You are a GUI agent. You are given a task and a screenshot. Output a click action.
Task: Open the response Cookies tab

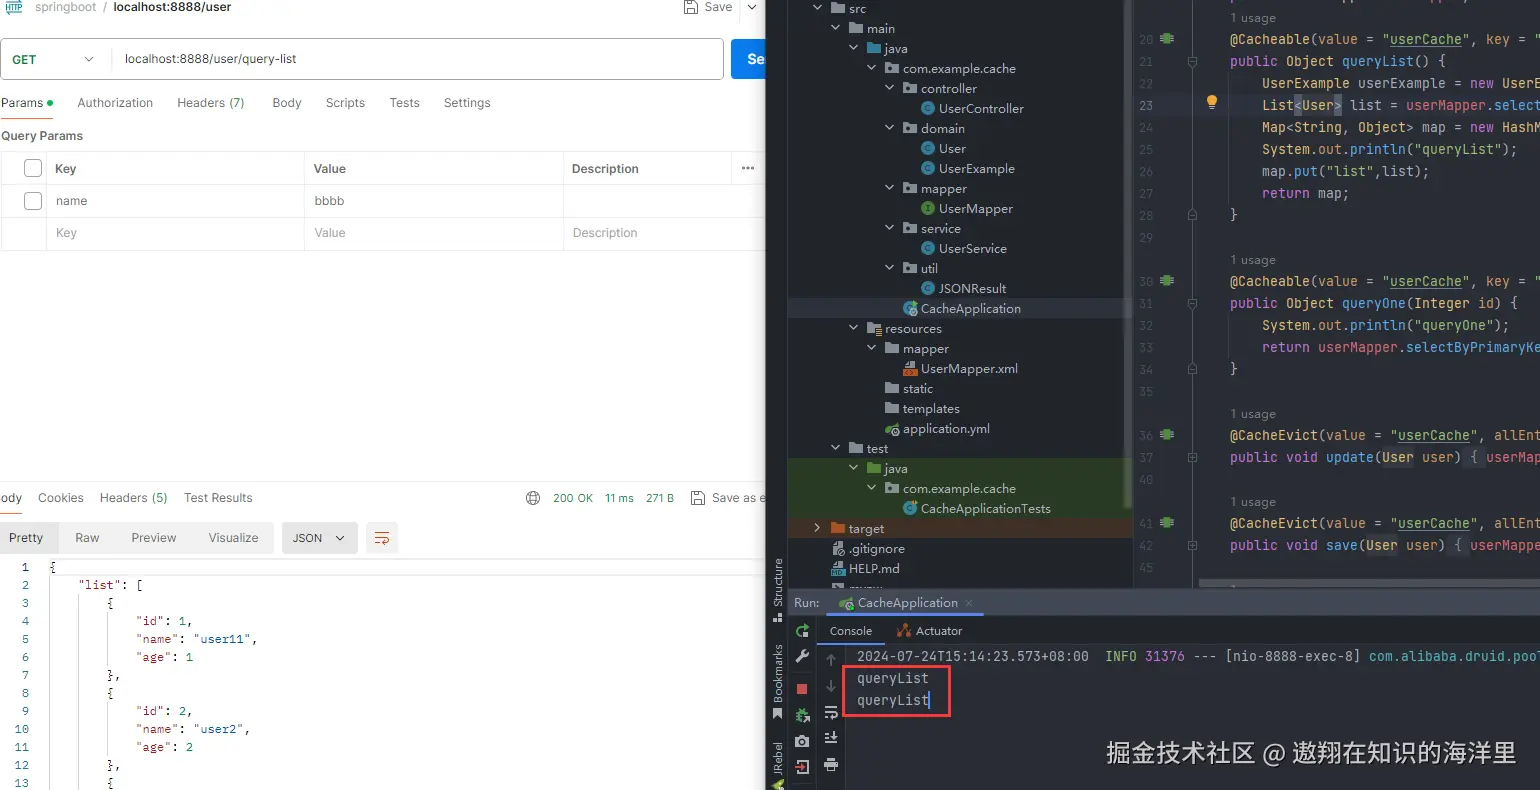click(x=61, y=498)
